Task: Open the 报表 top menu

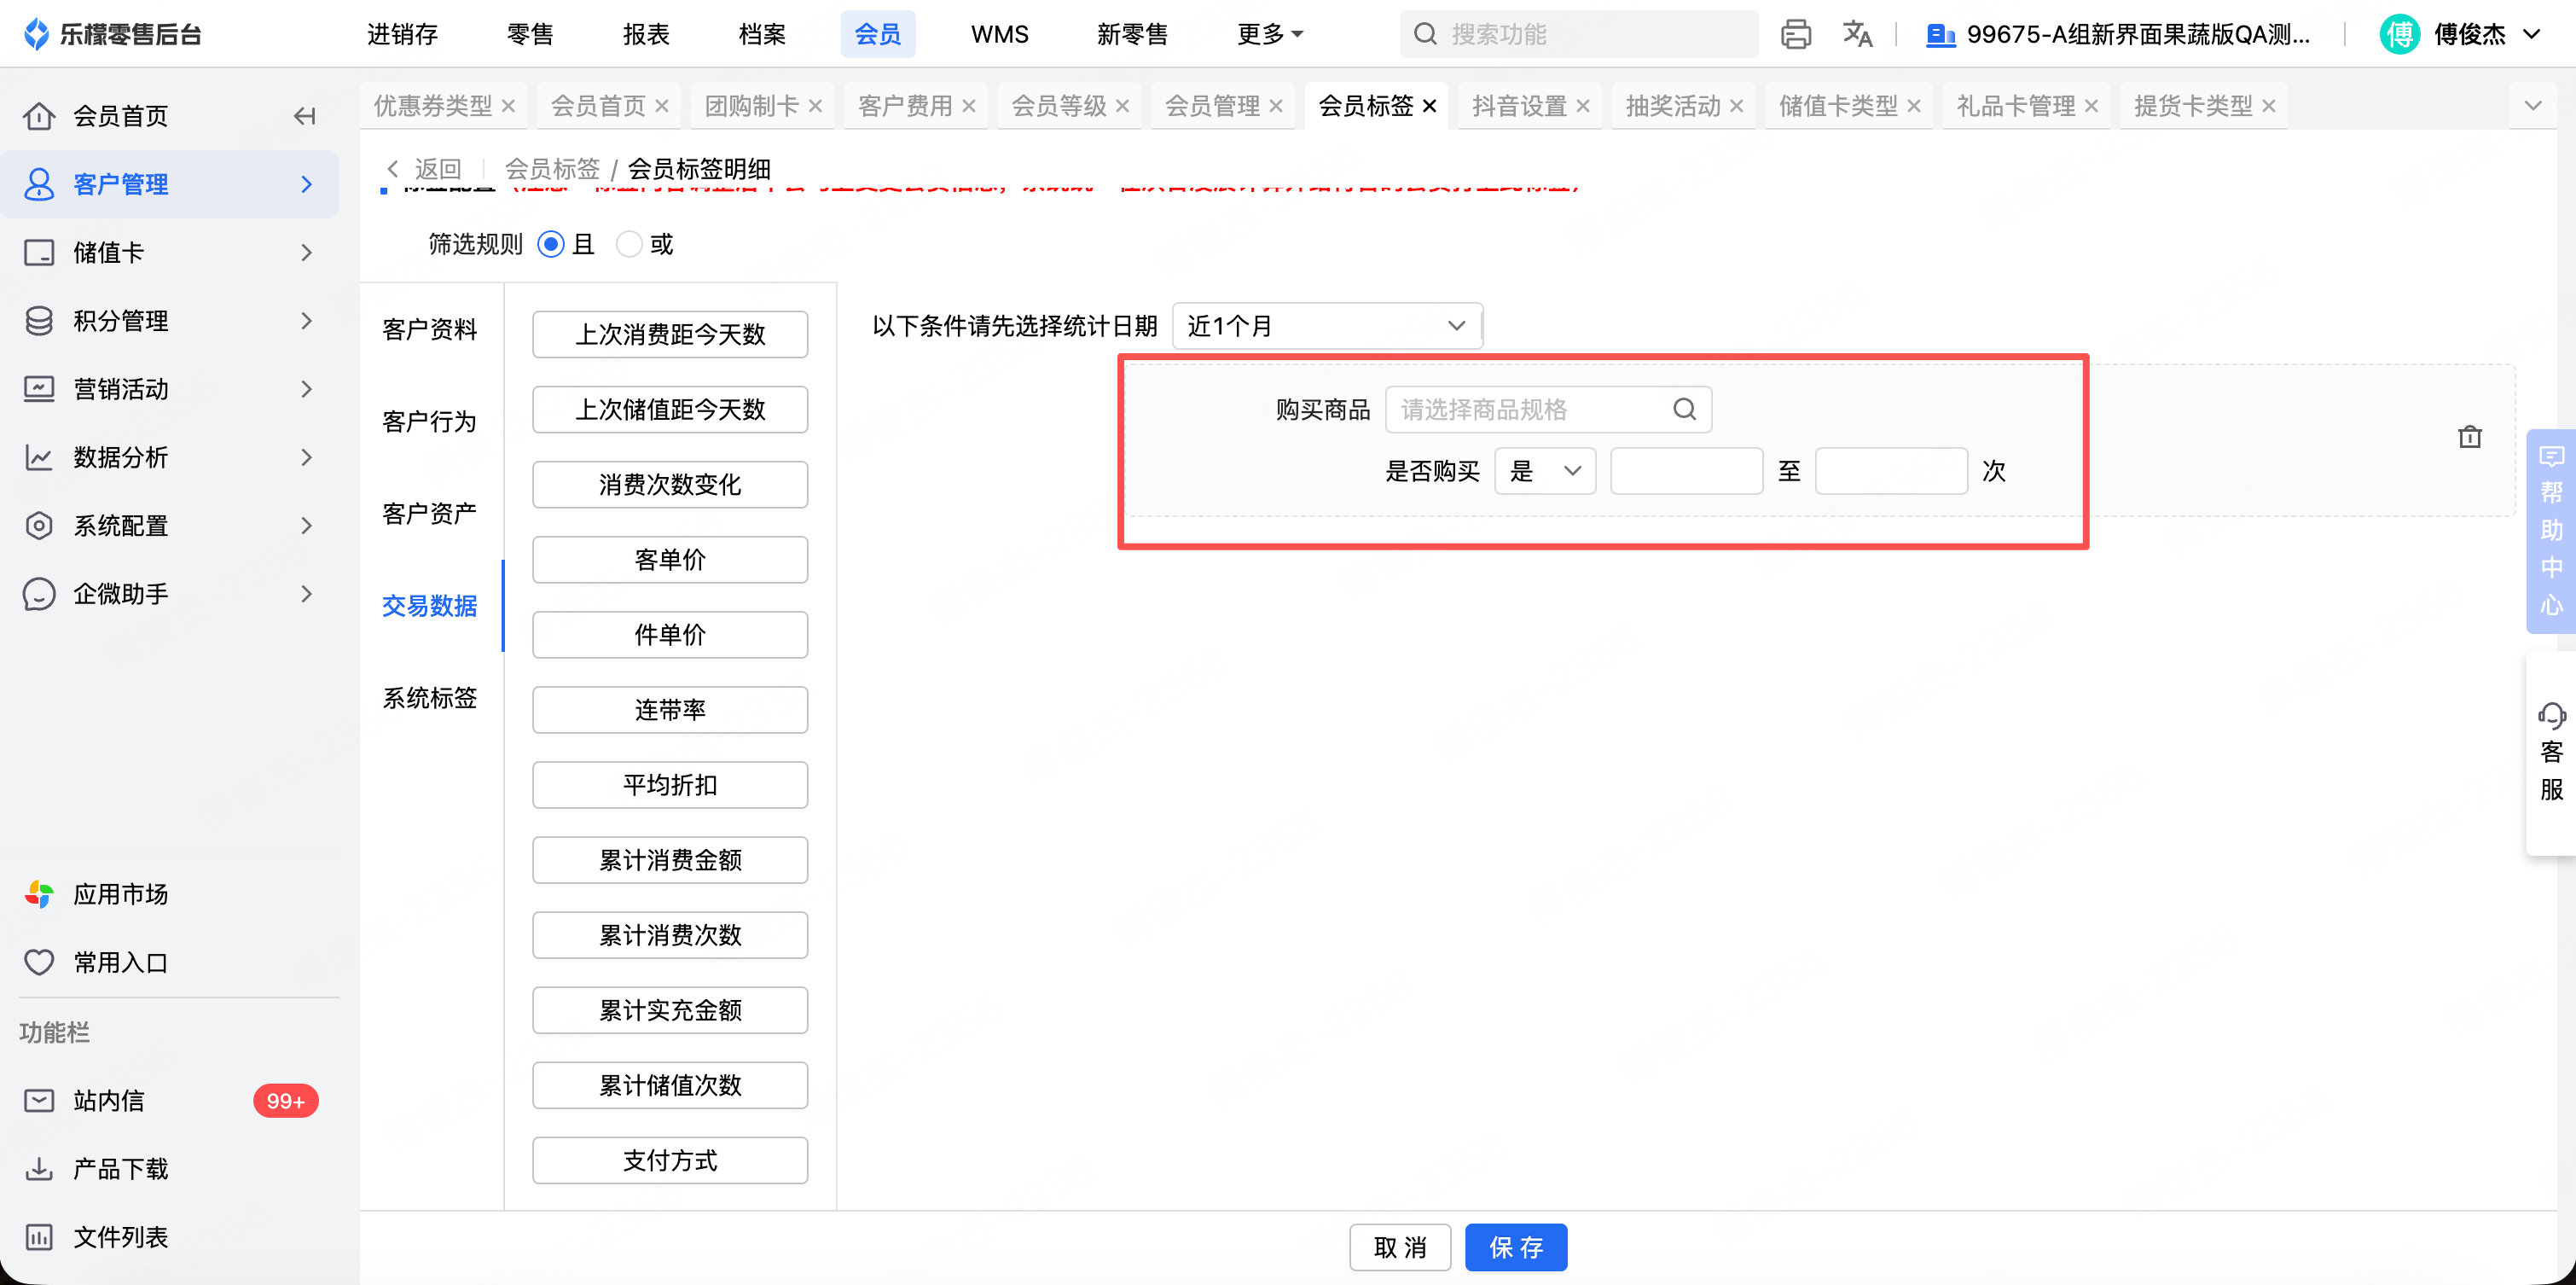Action: pos(645,34)
